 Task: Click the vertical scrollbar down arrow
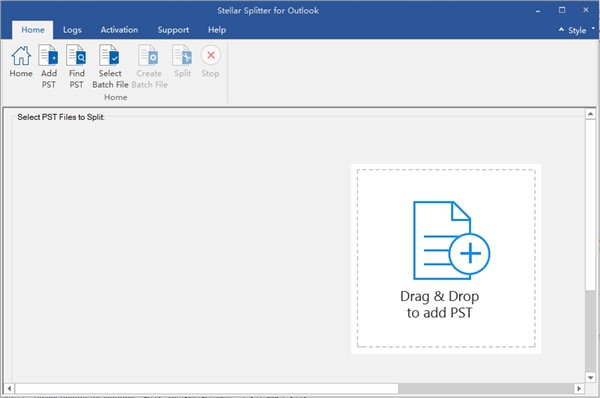click(590, 377)
